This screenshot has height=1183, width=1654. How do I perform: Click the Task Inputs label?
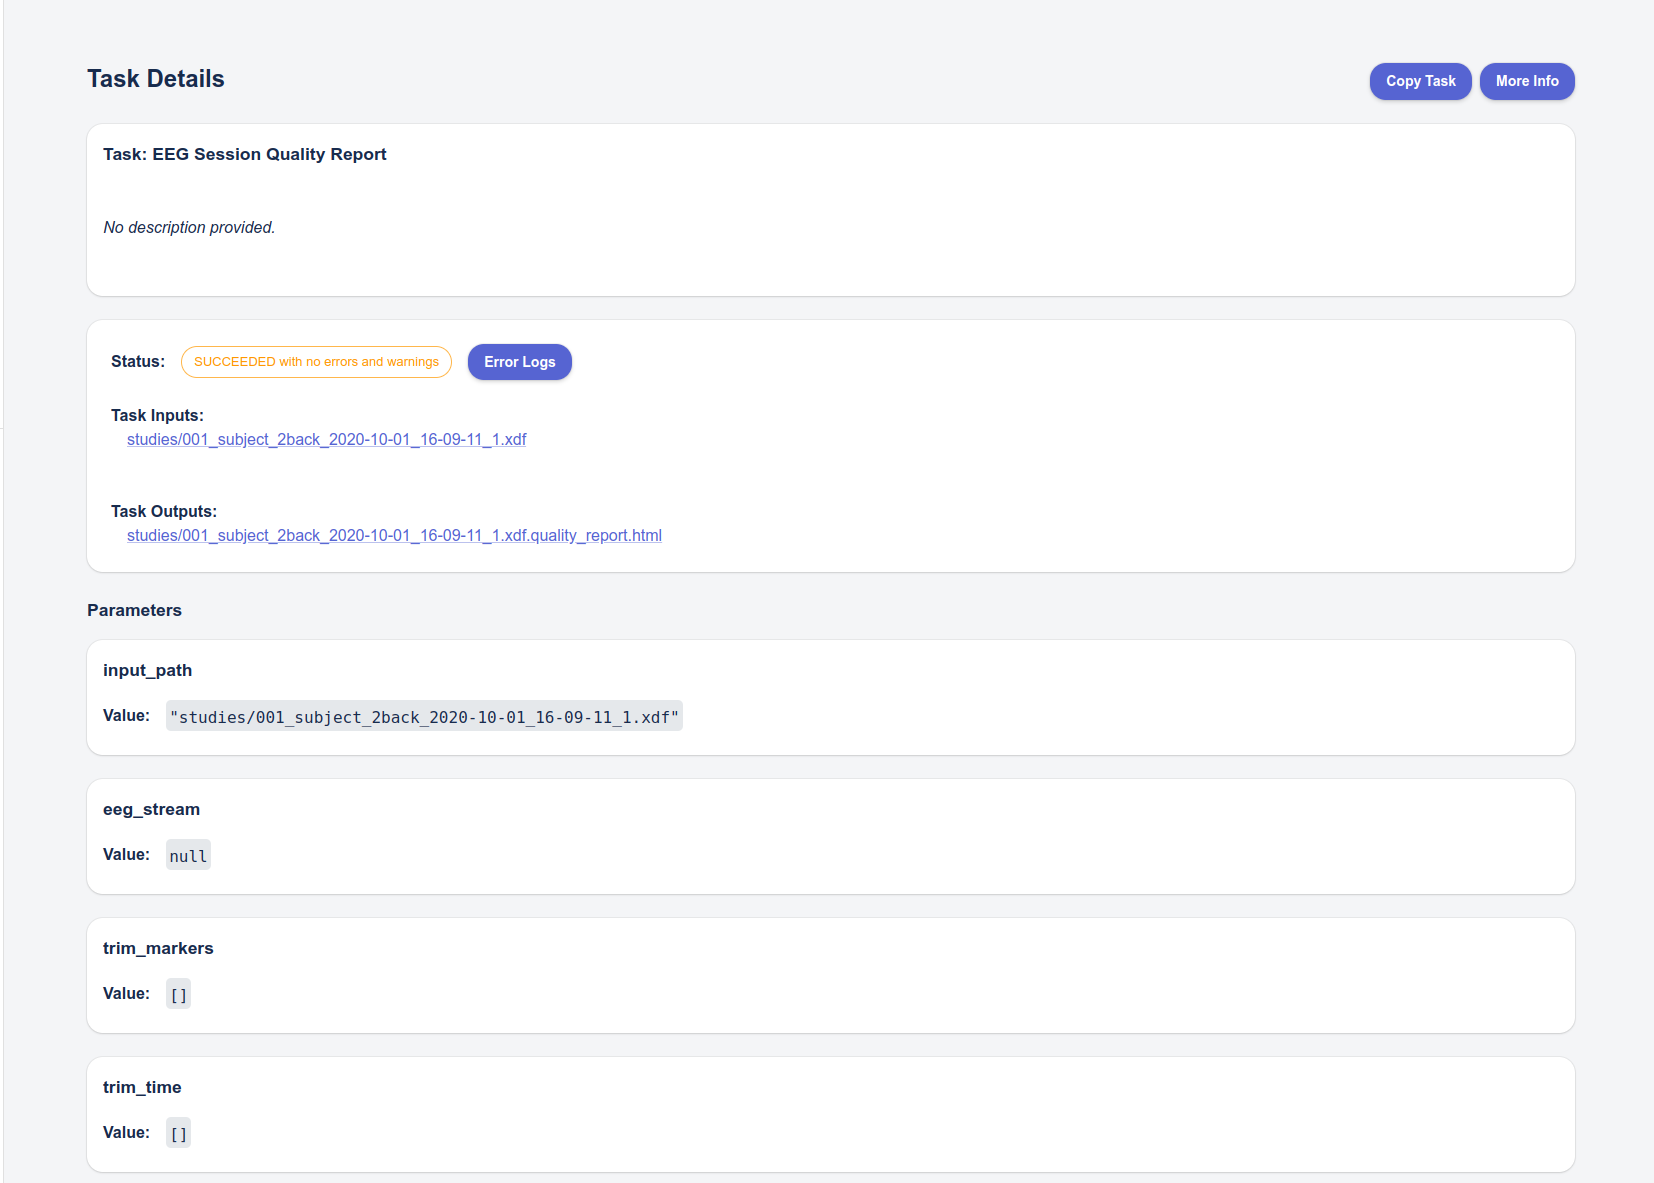point(157,415)
